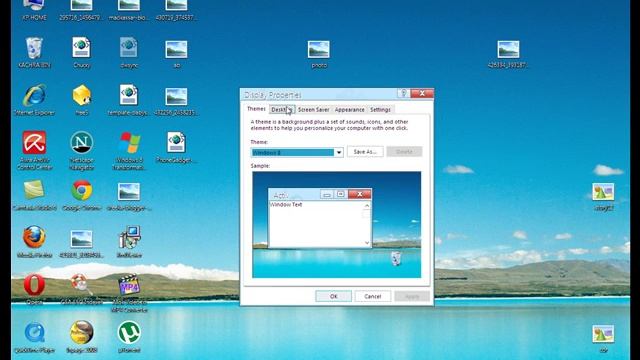Select the image file starting with 430729
Viewport: 640px width, 360px height.
pos(176,10)
